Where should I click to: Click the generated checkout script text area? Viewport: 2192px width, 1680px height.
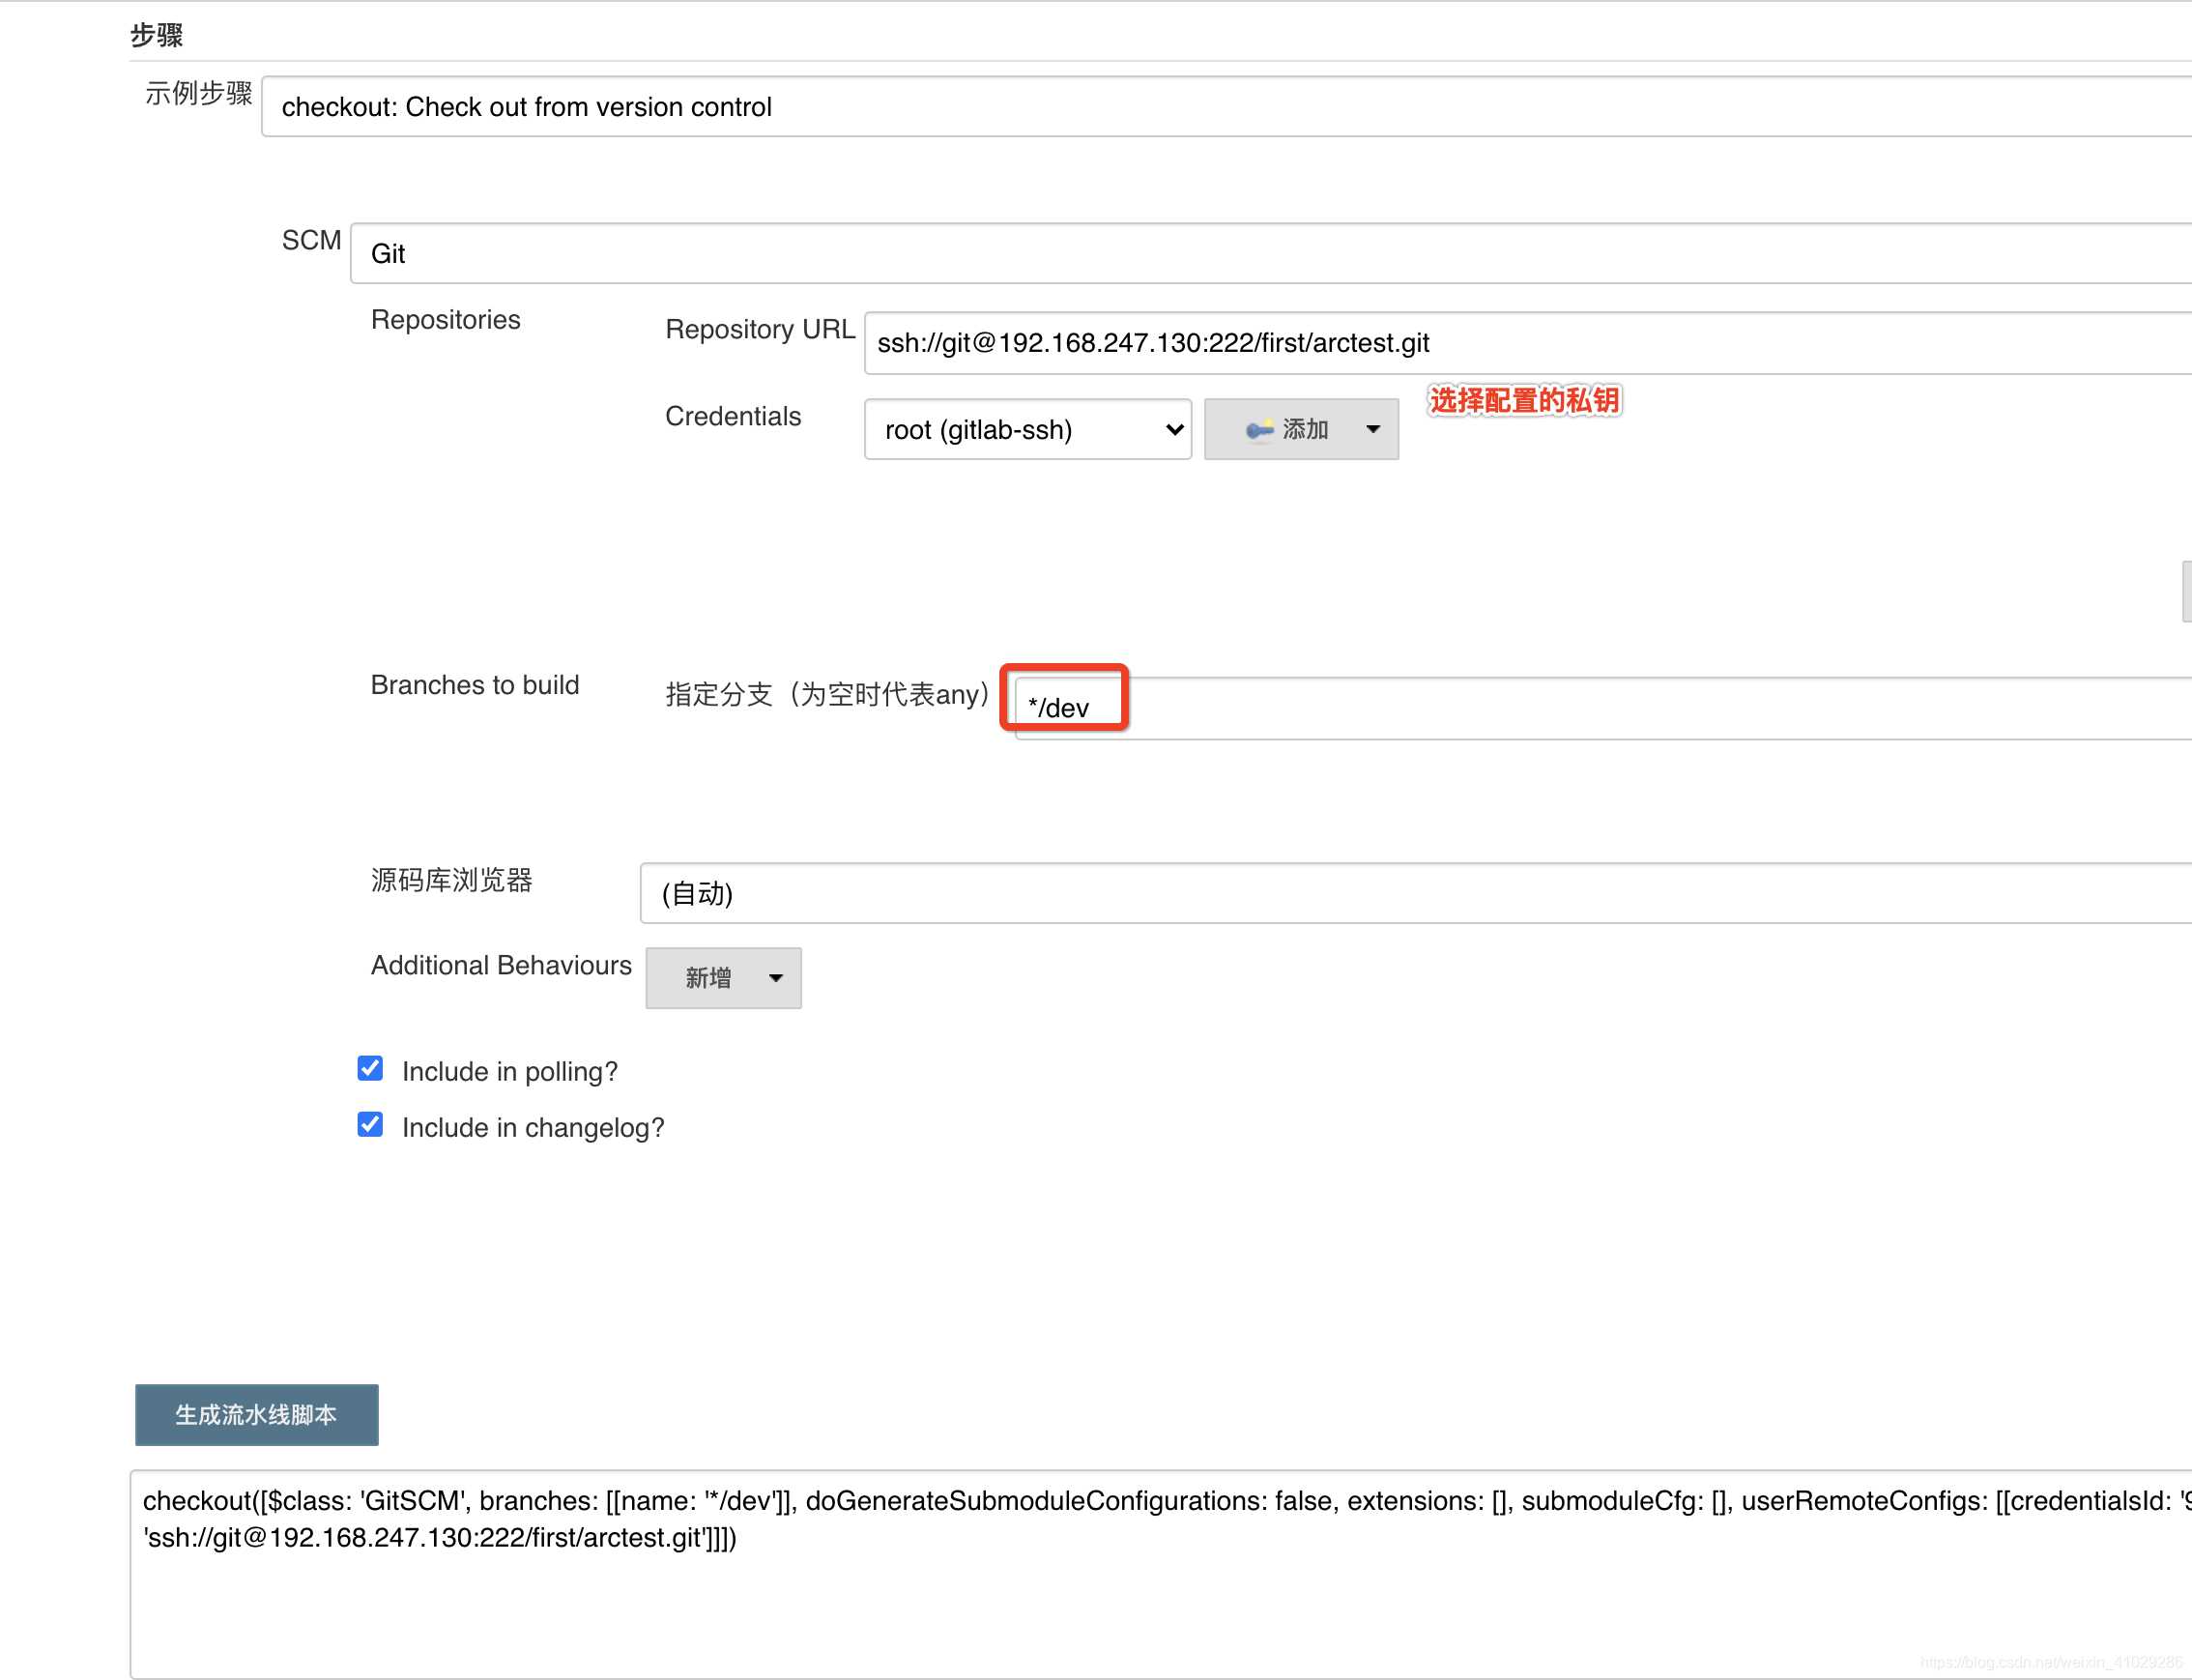click(x=1161, y=1575)
